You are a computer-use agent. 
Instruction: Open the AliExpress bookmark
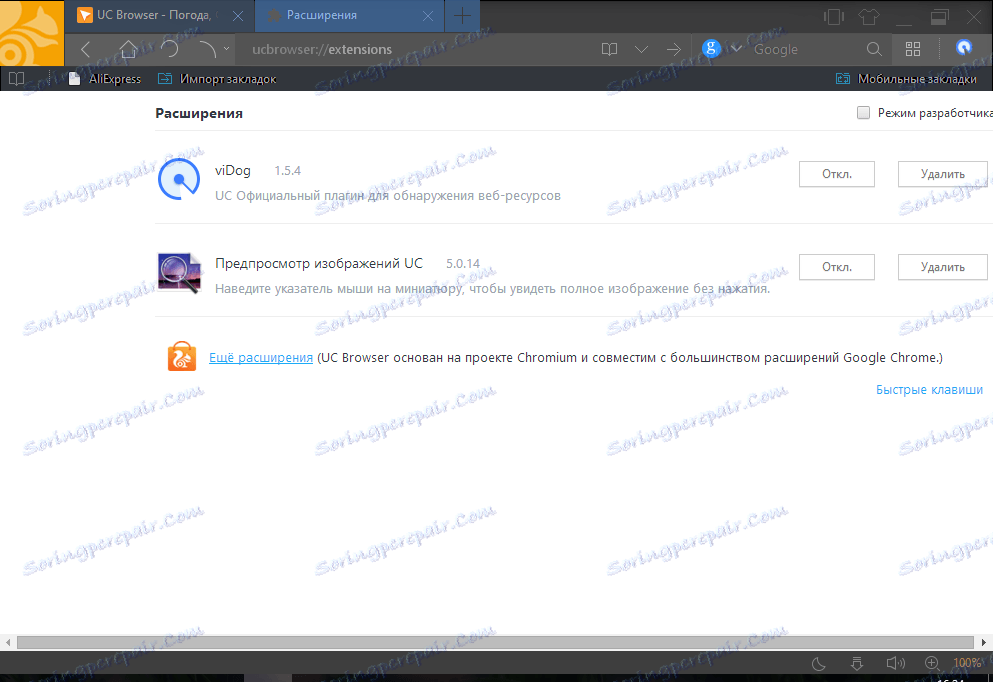pos(104,79)
